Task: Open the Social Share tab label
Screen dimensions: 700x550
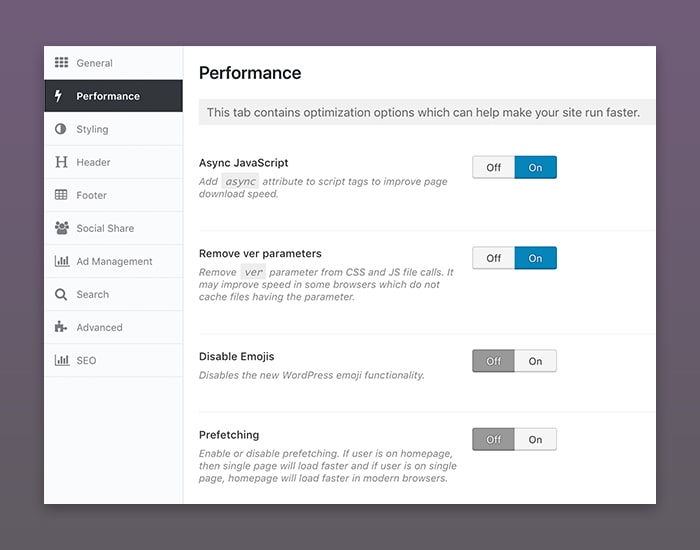Action: pos(105,228)
